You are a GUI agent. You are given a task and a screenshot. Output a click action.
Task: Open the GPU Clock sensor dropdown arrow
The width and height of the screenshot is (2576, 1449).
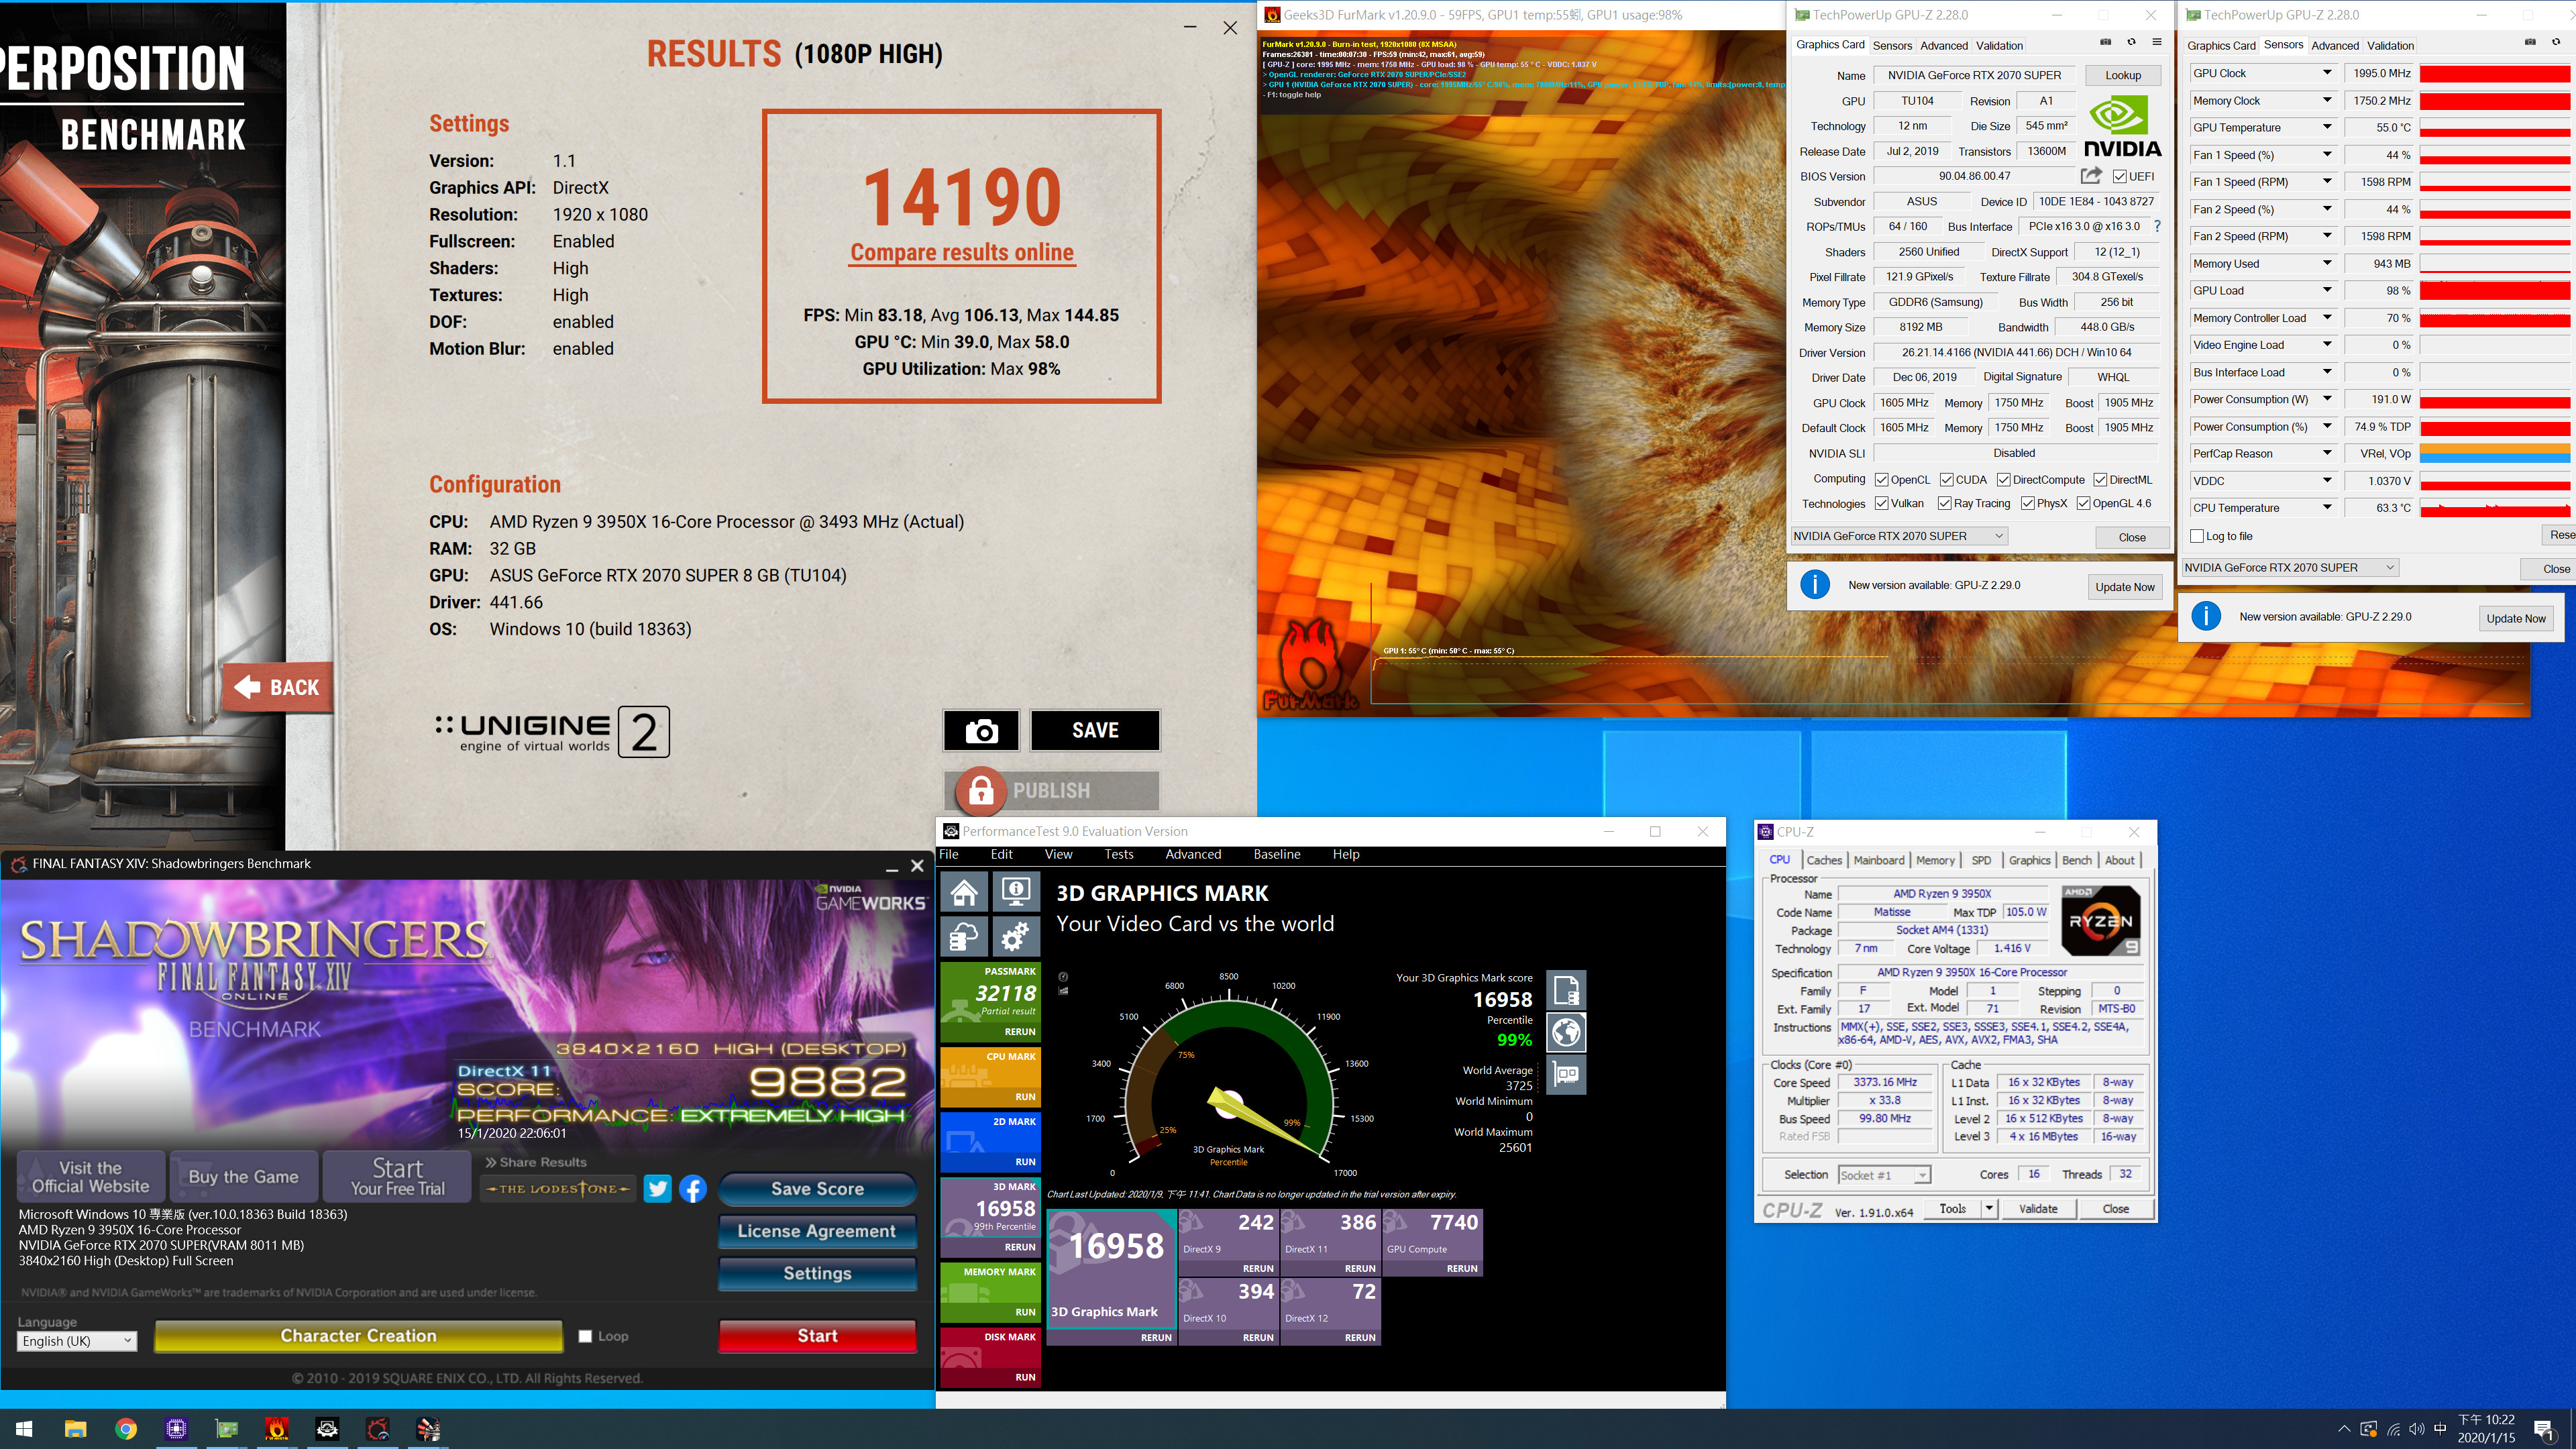[2327, 73]
